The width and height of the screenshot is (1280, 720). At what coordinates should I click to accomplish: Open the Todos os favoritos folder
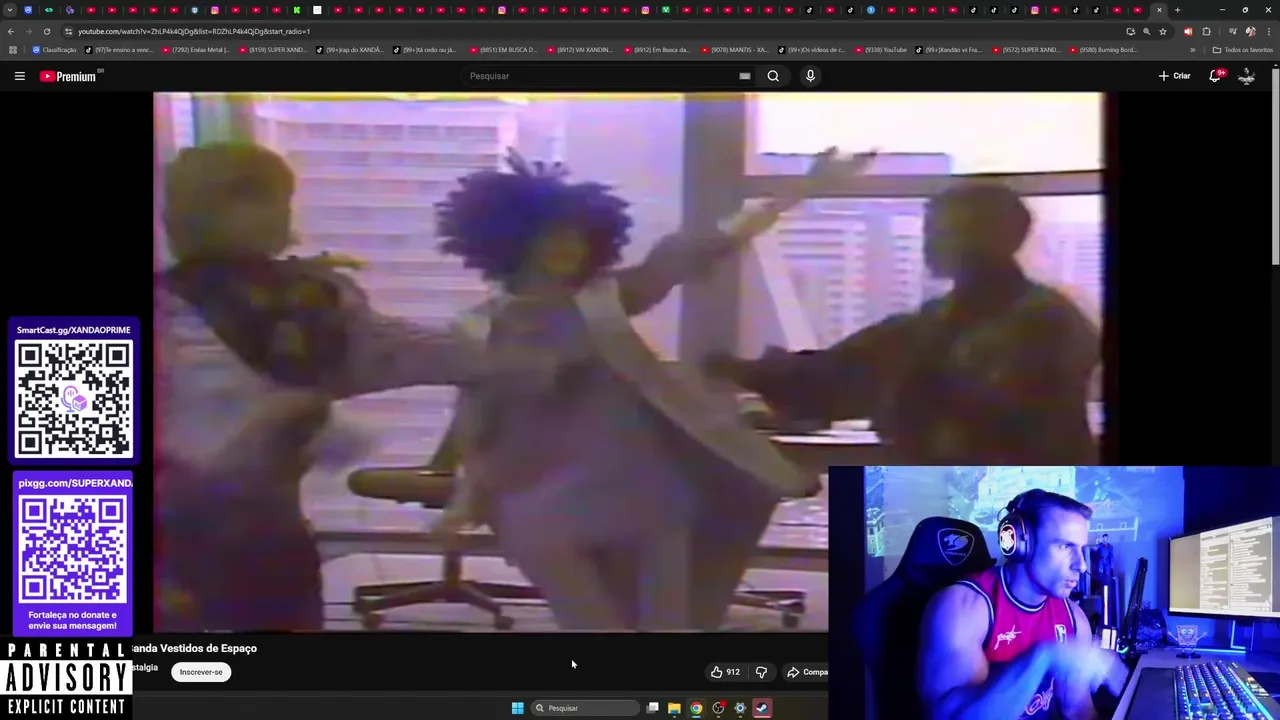pos(1243,50)
